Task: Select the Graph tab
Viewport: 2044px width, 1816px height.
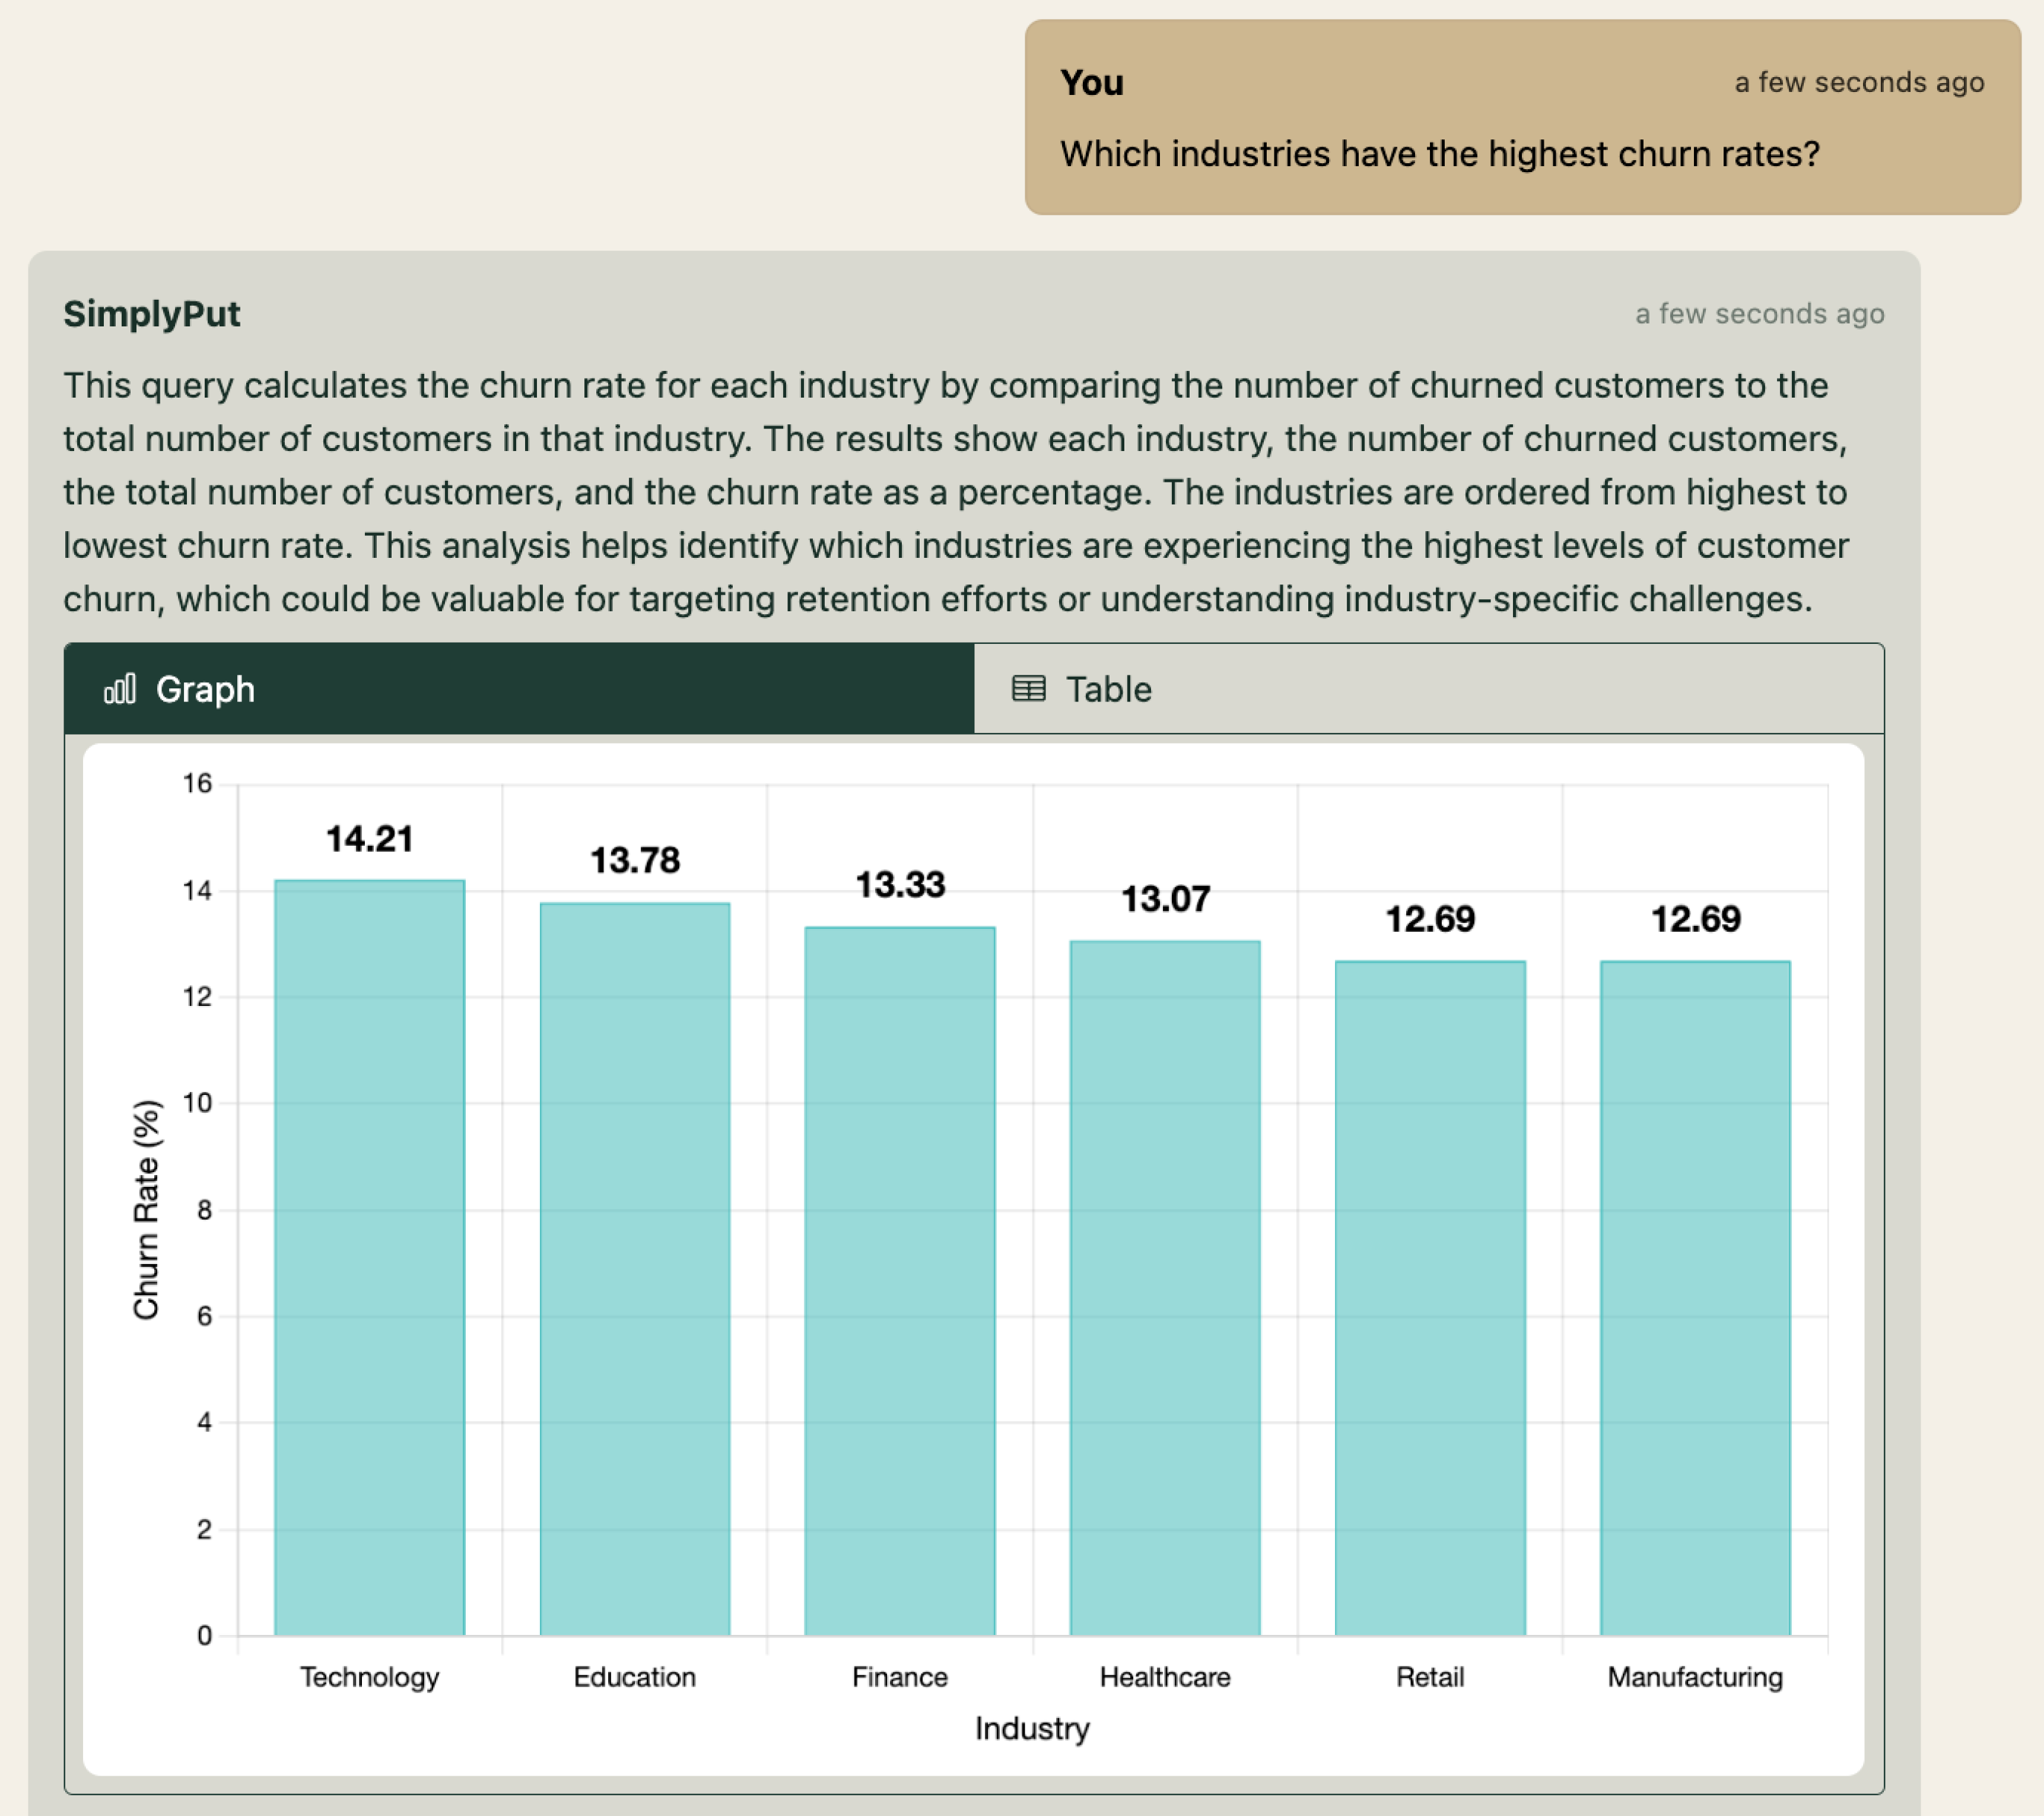Action: click(519, 689)
